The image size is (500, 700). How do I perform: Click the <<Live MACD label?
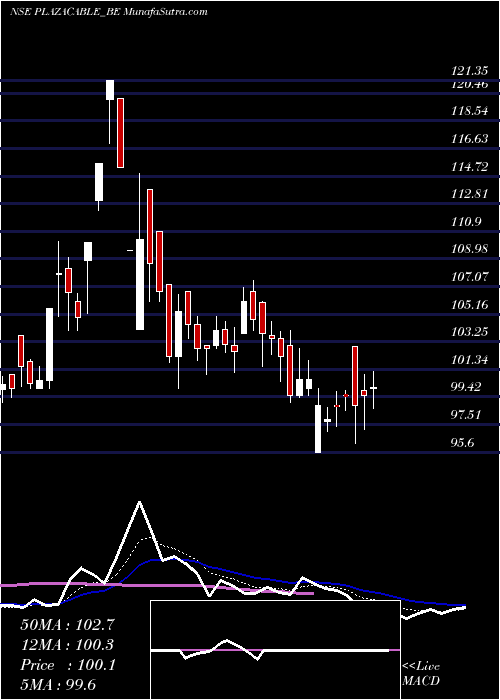[x=421, y=673]
